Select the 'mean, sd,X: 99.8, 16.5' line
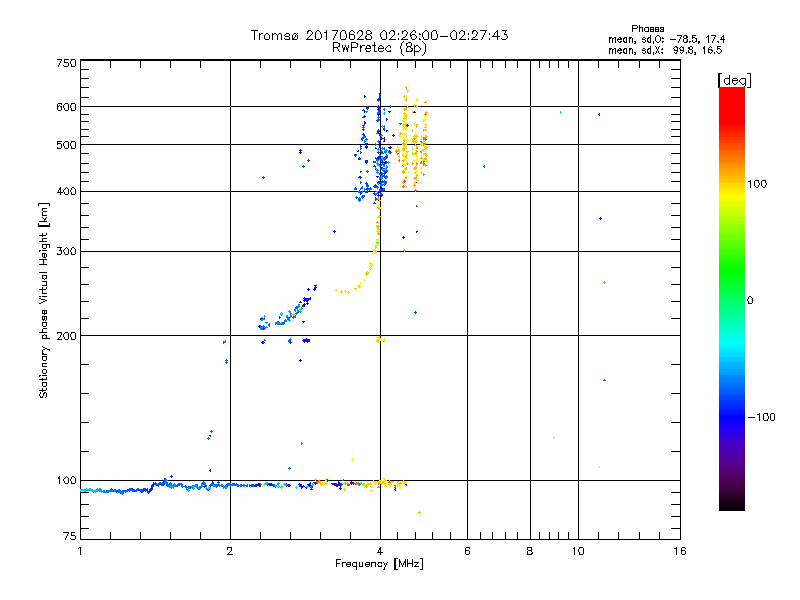Screen dimensions: 800x600 click(665, 50)
